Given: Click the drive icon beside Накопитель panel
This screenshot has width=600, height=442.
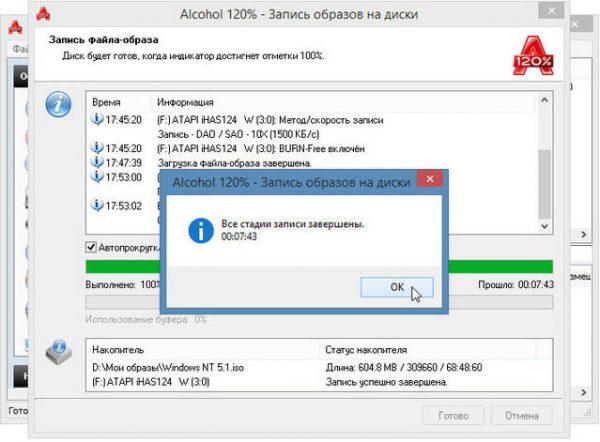Looking at the screenshot, I should click(x=59, y=352).
